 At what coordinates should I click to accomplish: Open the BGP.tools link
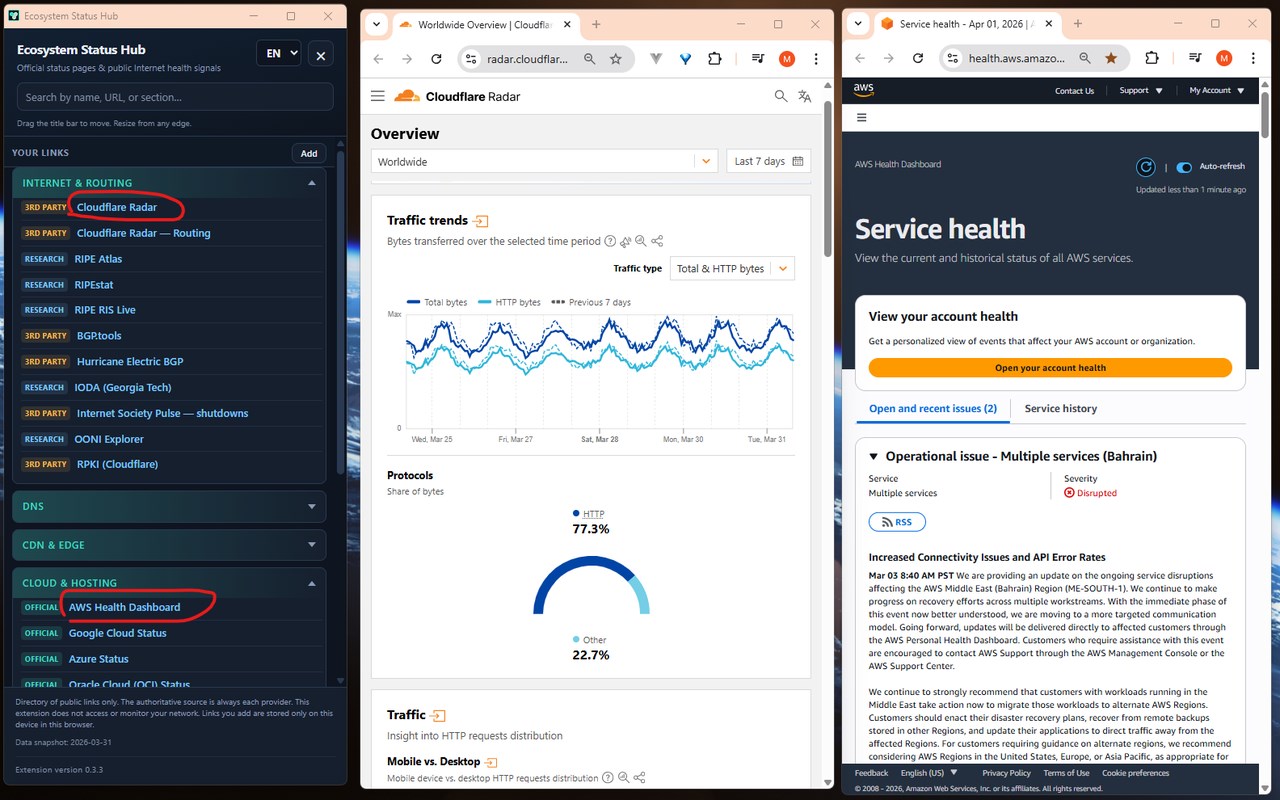[99, 336]
